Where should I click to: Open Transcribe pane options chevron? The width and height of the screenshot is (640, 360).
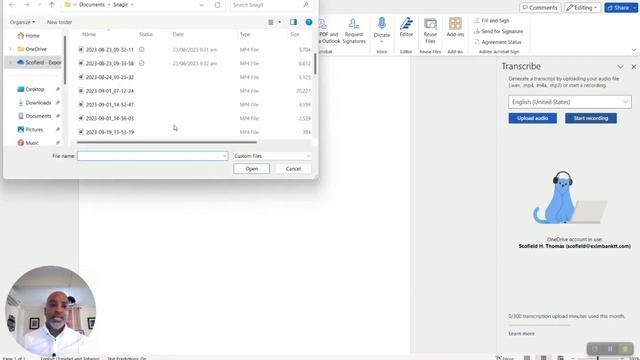[x=620, y=67]
